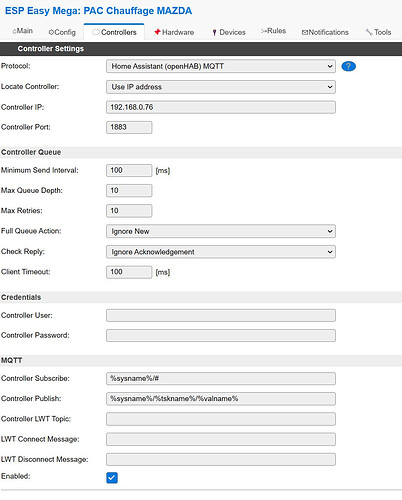The width and height of the screenshot is (402, 500).
Task: Click the Controller Subscribe field
Action: pos(221,379)
